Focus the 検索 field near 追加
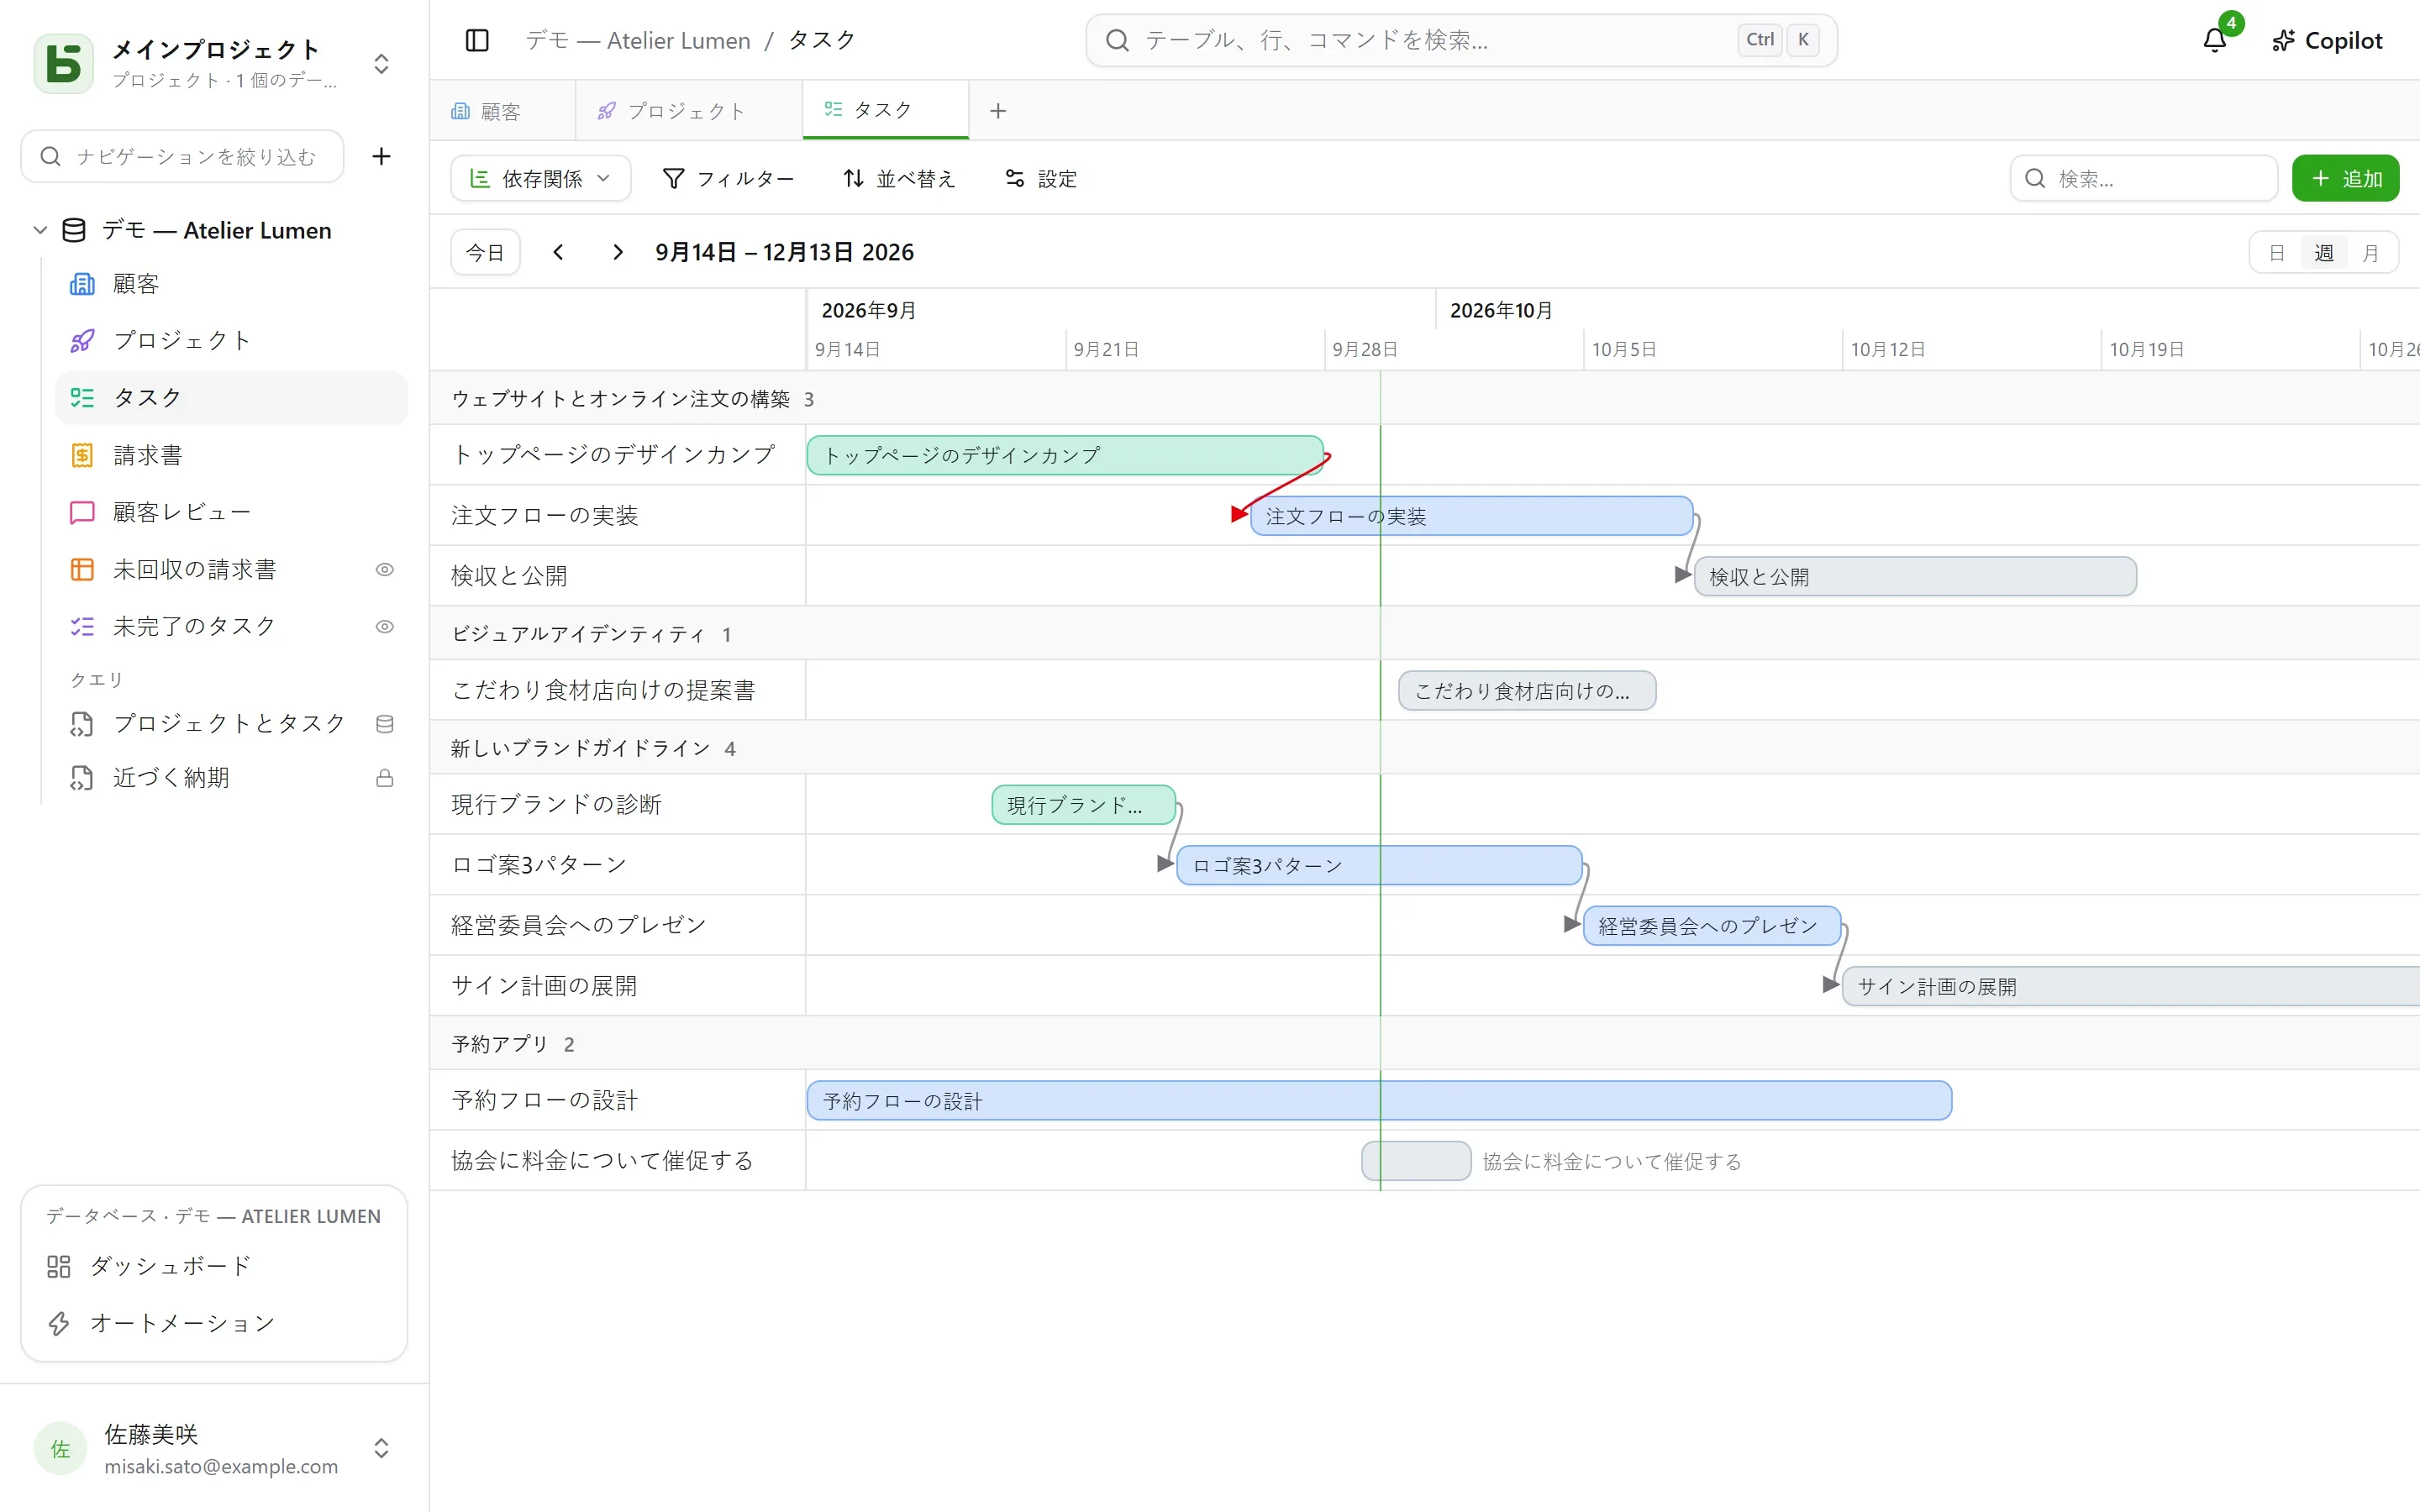This screenshot has height=1512, width=2420. 2143,178
